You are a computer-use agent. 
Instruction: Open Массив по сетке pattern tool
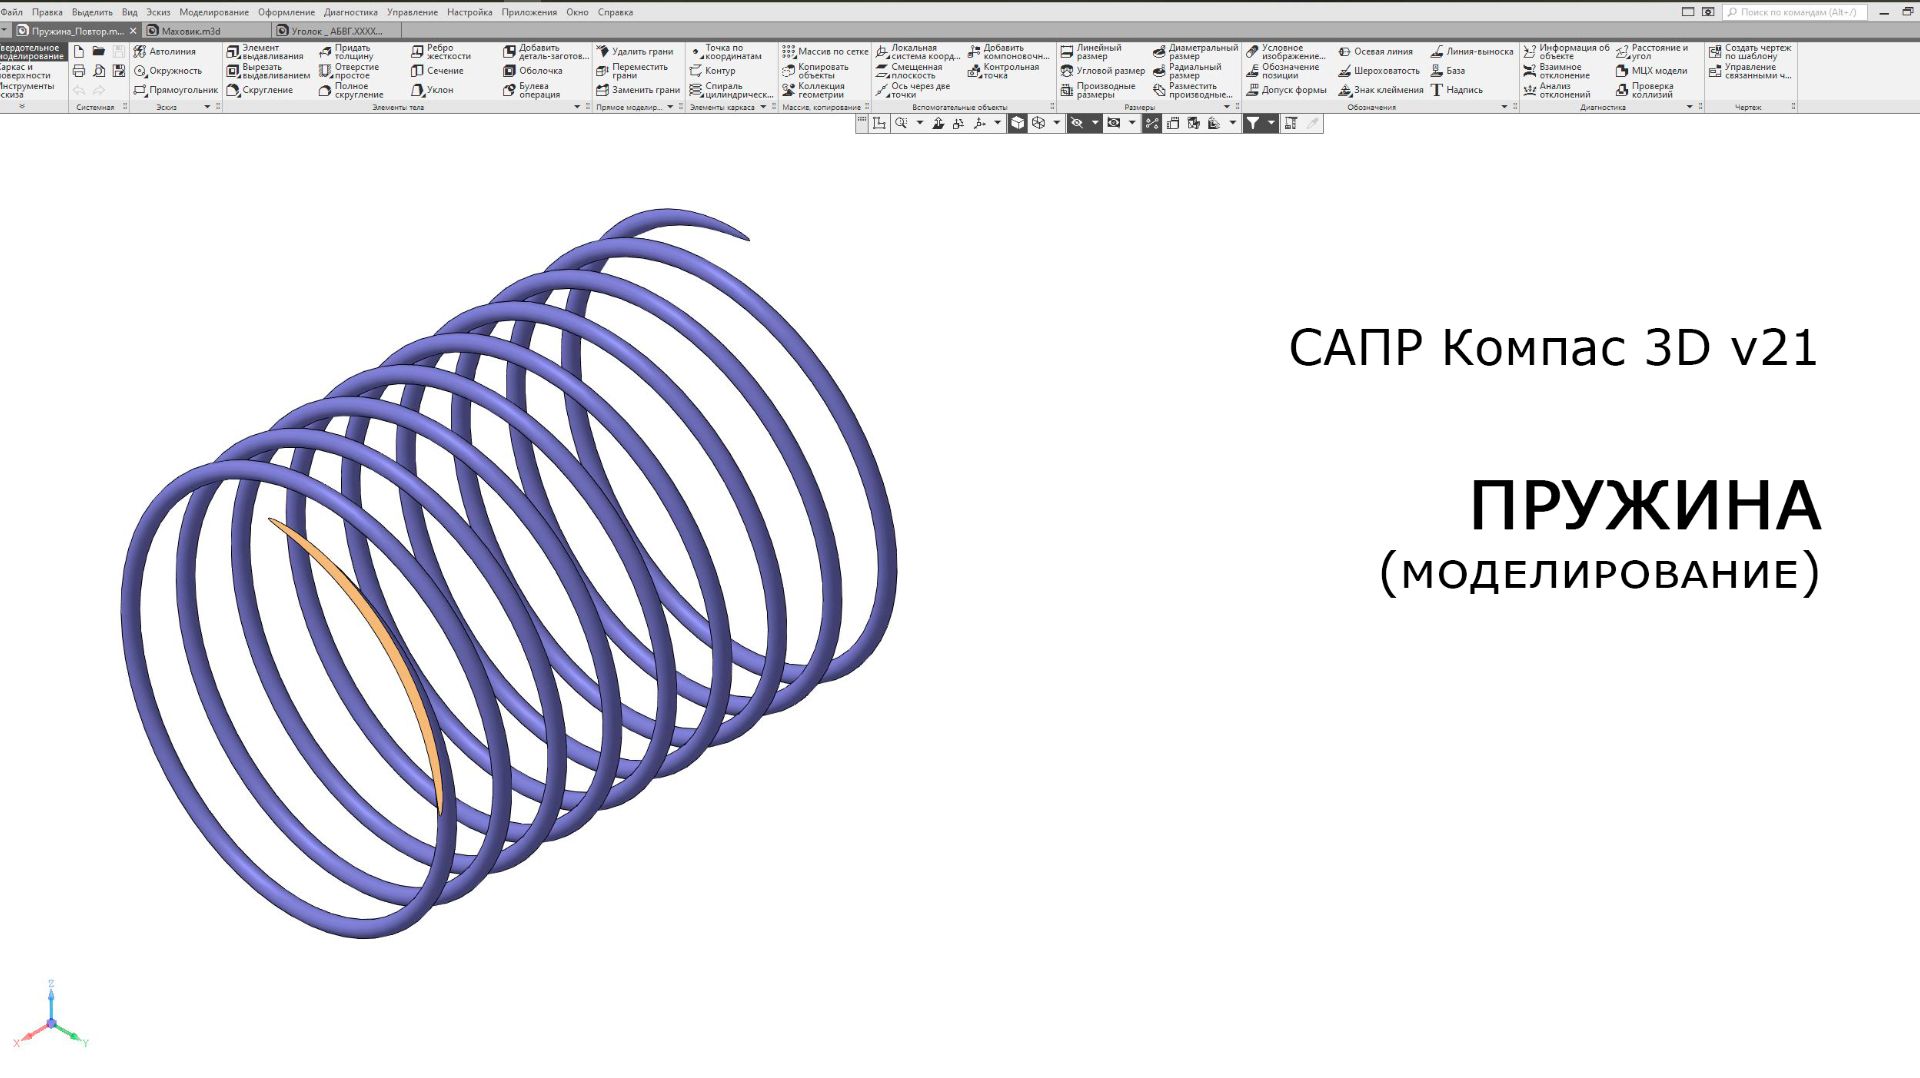(825, 51)
